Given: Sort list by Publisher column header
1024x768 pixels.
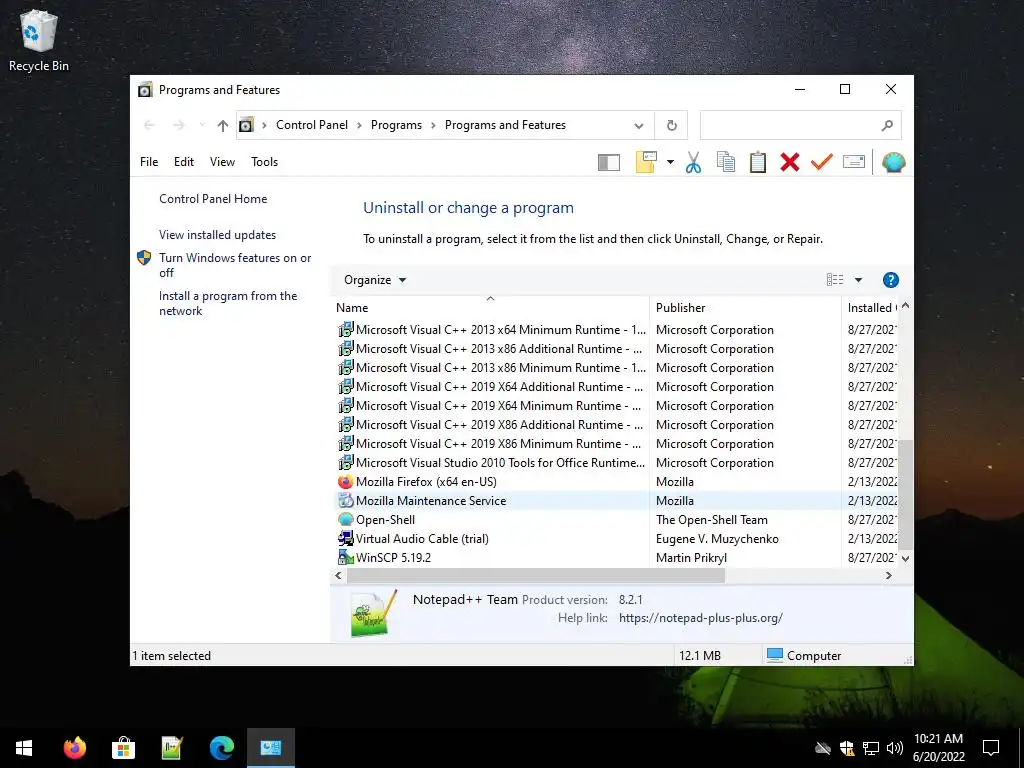Looking at the screenshot, I should (744, 308).
